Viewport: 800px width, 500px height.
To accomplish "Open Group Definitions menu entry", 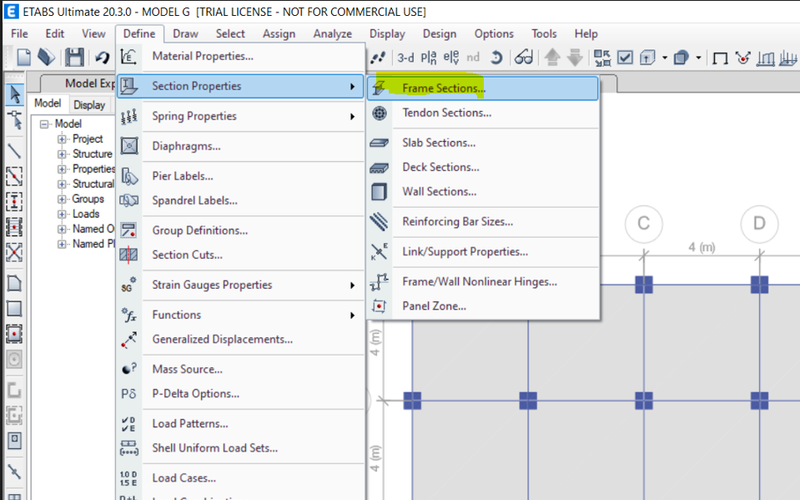I will [240, 231].
